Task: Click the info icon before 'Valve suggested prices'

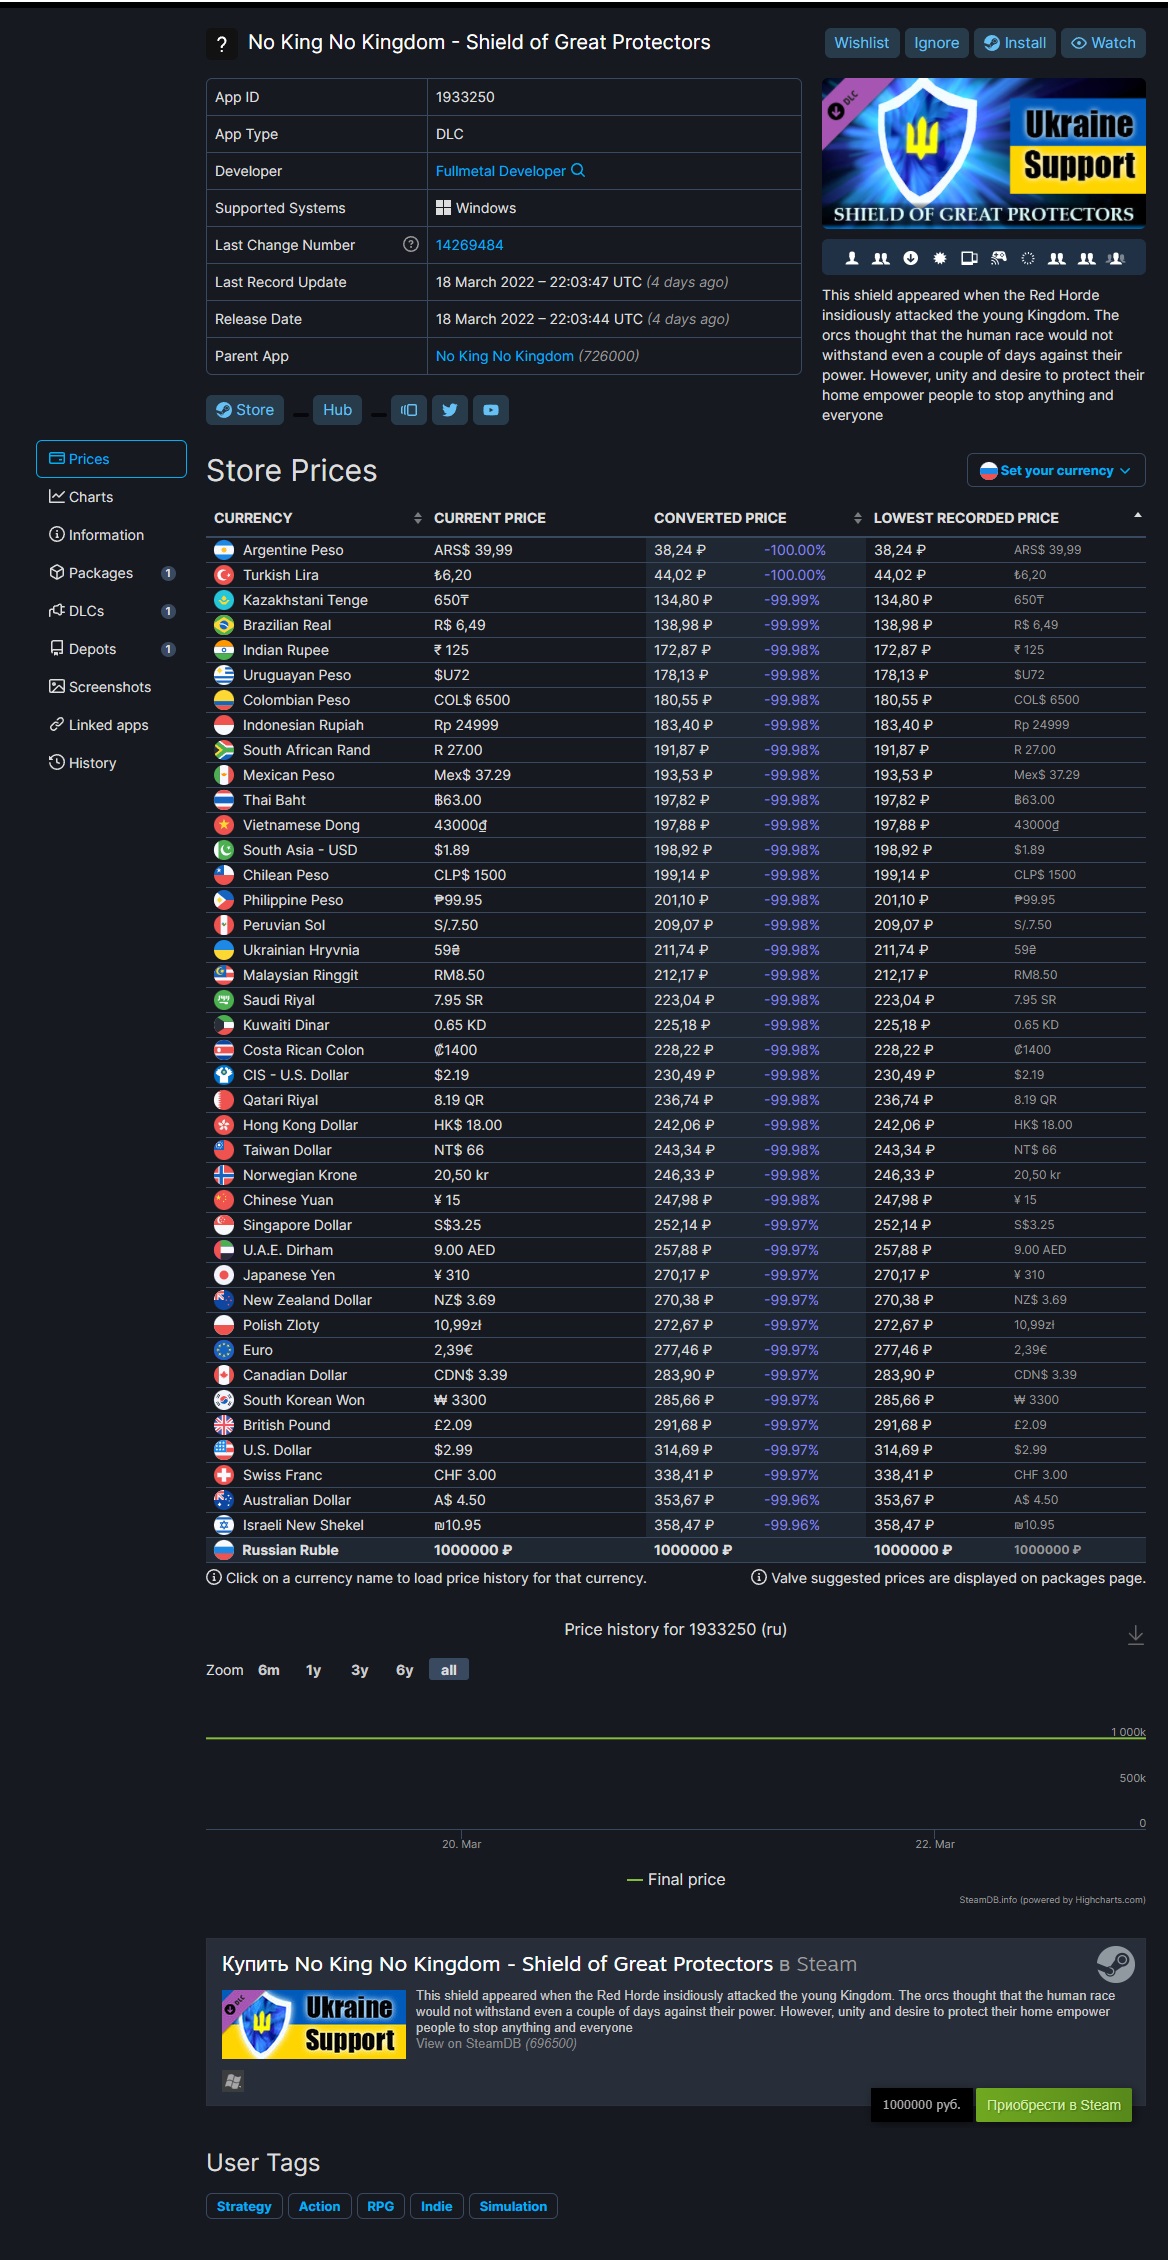Action: [759, 1577]
